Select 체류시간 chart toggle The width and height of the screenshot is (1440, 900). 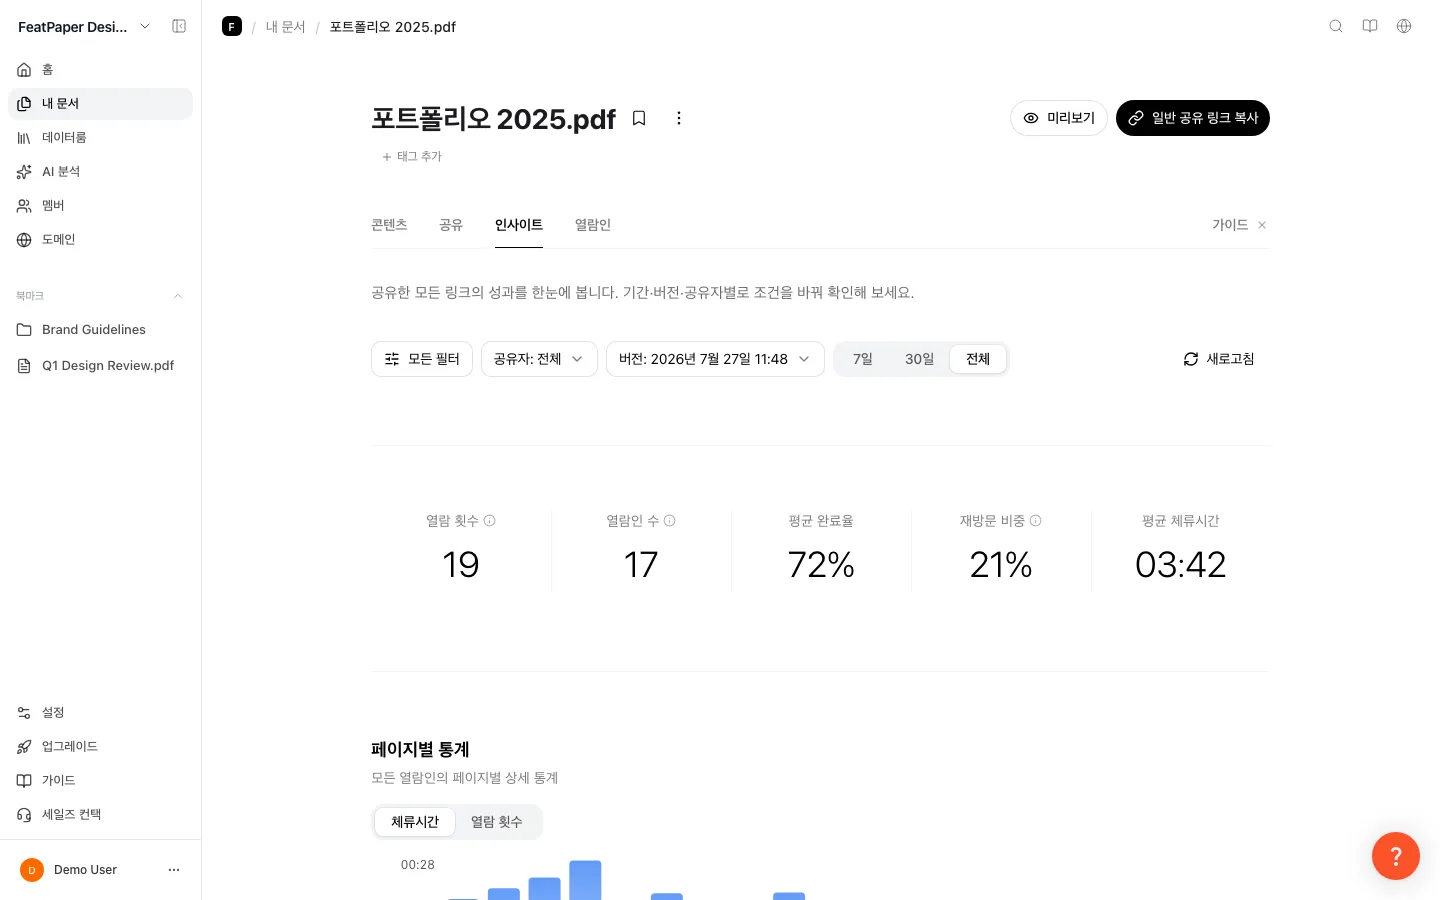[415, 822]
